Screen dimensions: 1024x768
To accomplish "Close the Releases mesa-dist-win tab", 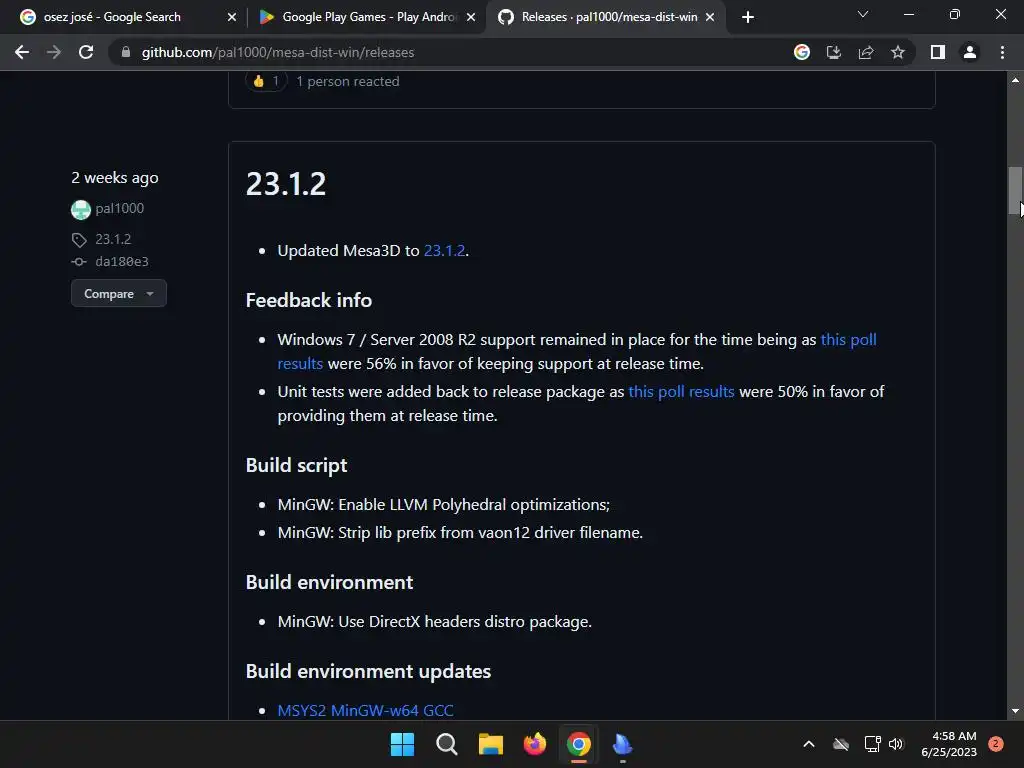I will (x=710, y=17).
